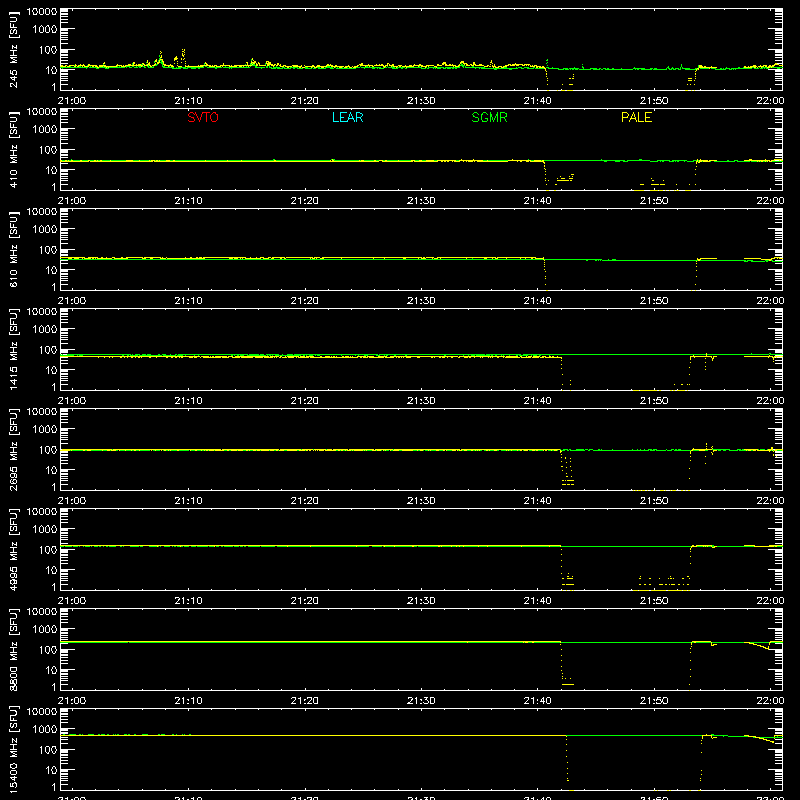Click 1000 y-axis value on 4995 MHz plot

click(45, 529)
